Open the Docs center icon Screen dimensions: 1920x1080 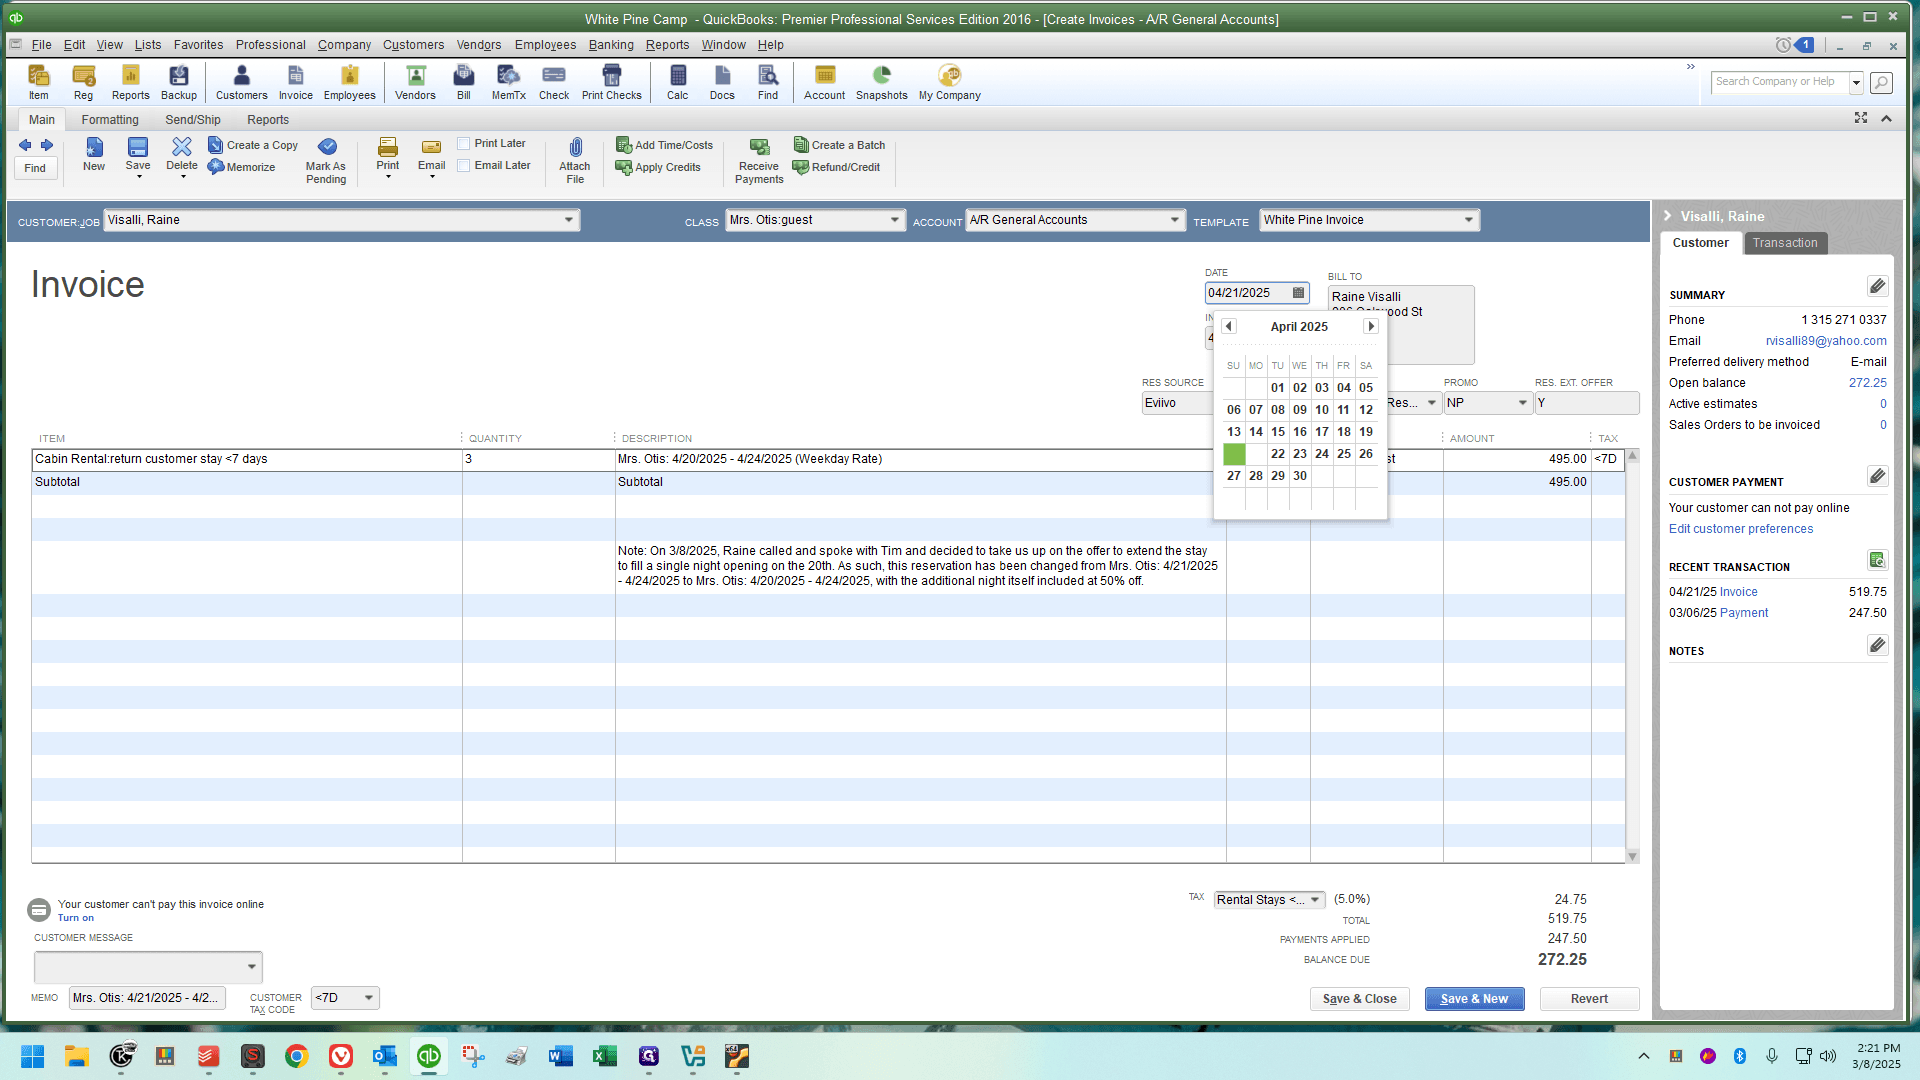point(722,82)
